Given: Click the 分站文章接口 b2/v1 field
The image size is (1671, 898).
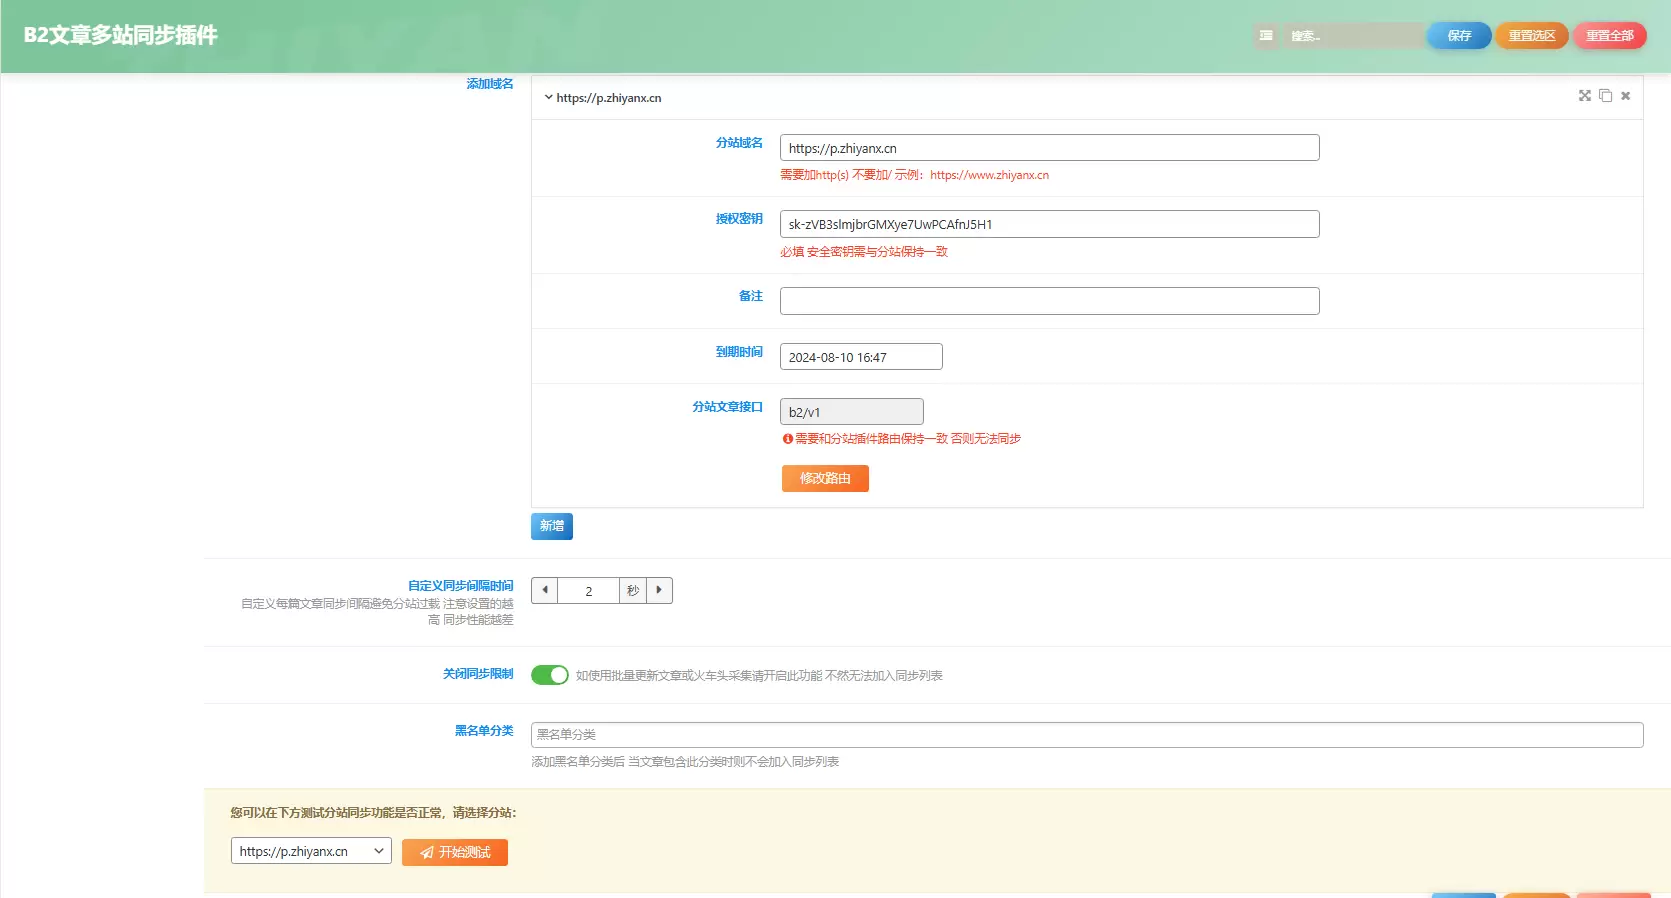Looking at the screenshot, I should [x=851, y=412].
